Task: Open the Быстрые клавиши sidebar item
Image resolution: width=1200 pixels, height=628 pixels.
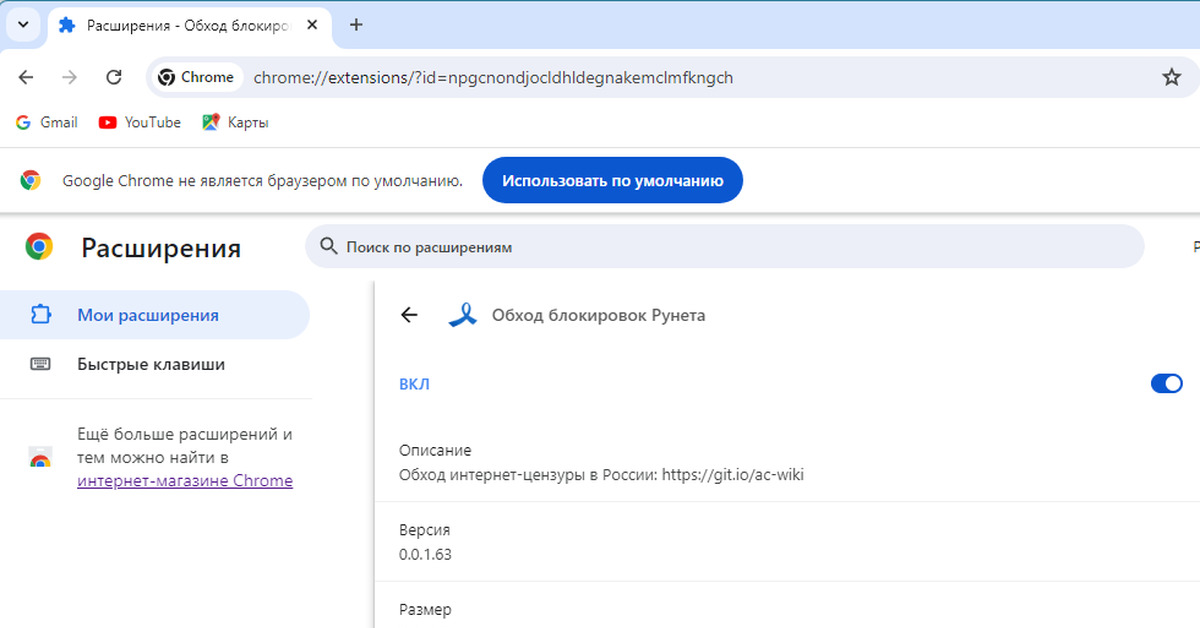Action: pos(150,364)
